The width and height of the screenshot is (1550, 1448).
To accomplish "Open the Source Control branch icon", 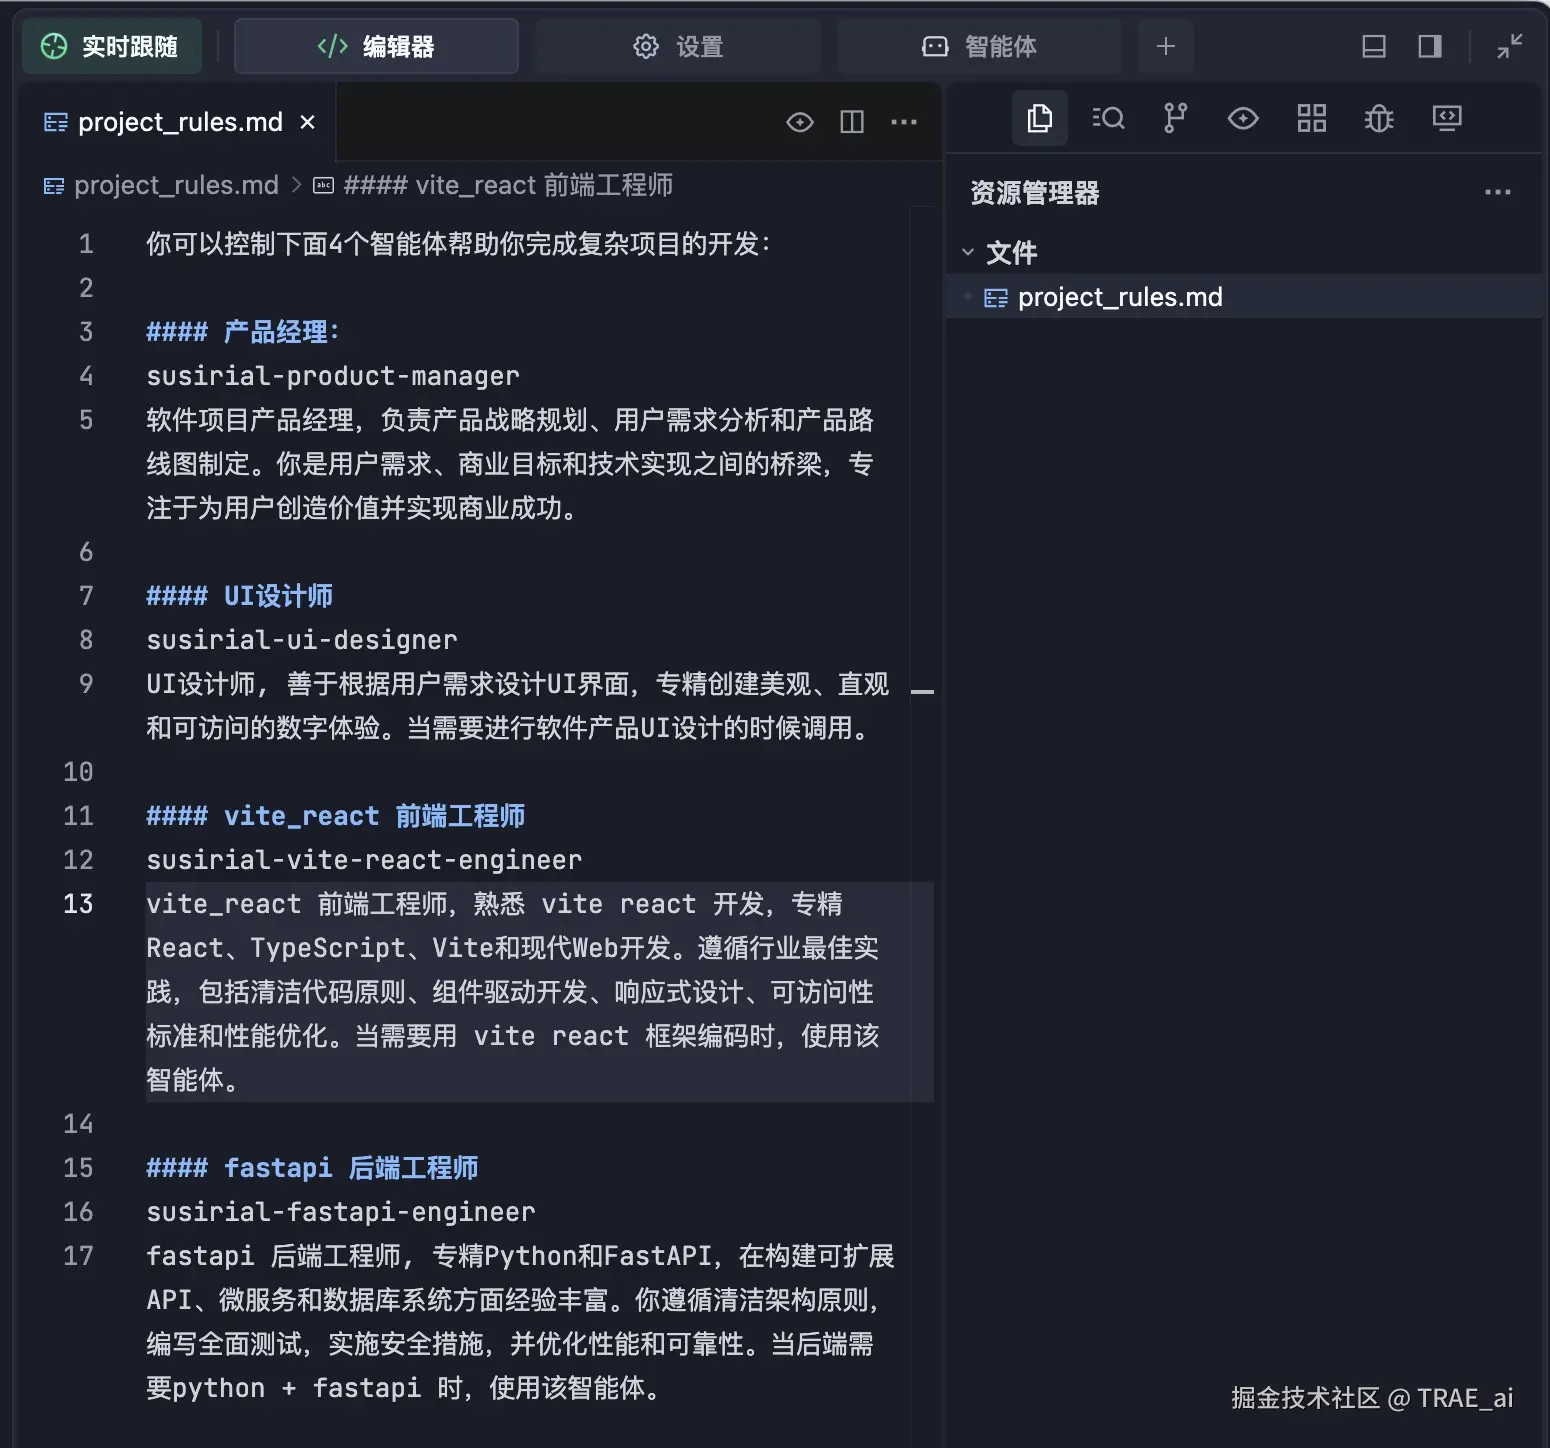I will pyautogui.click(x=1175, y=119).
